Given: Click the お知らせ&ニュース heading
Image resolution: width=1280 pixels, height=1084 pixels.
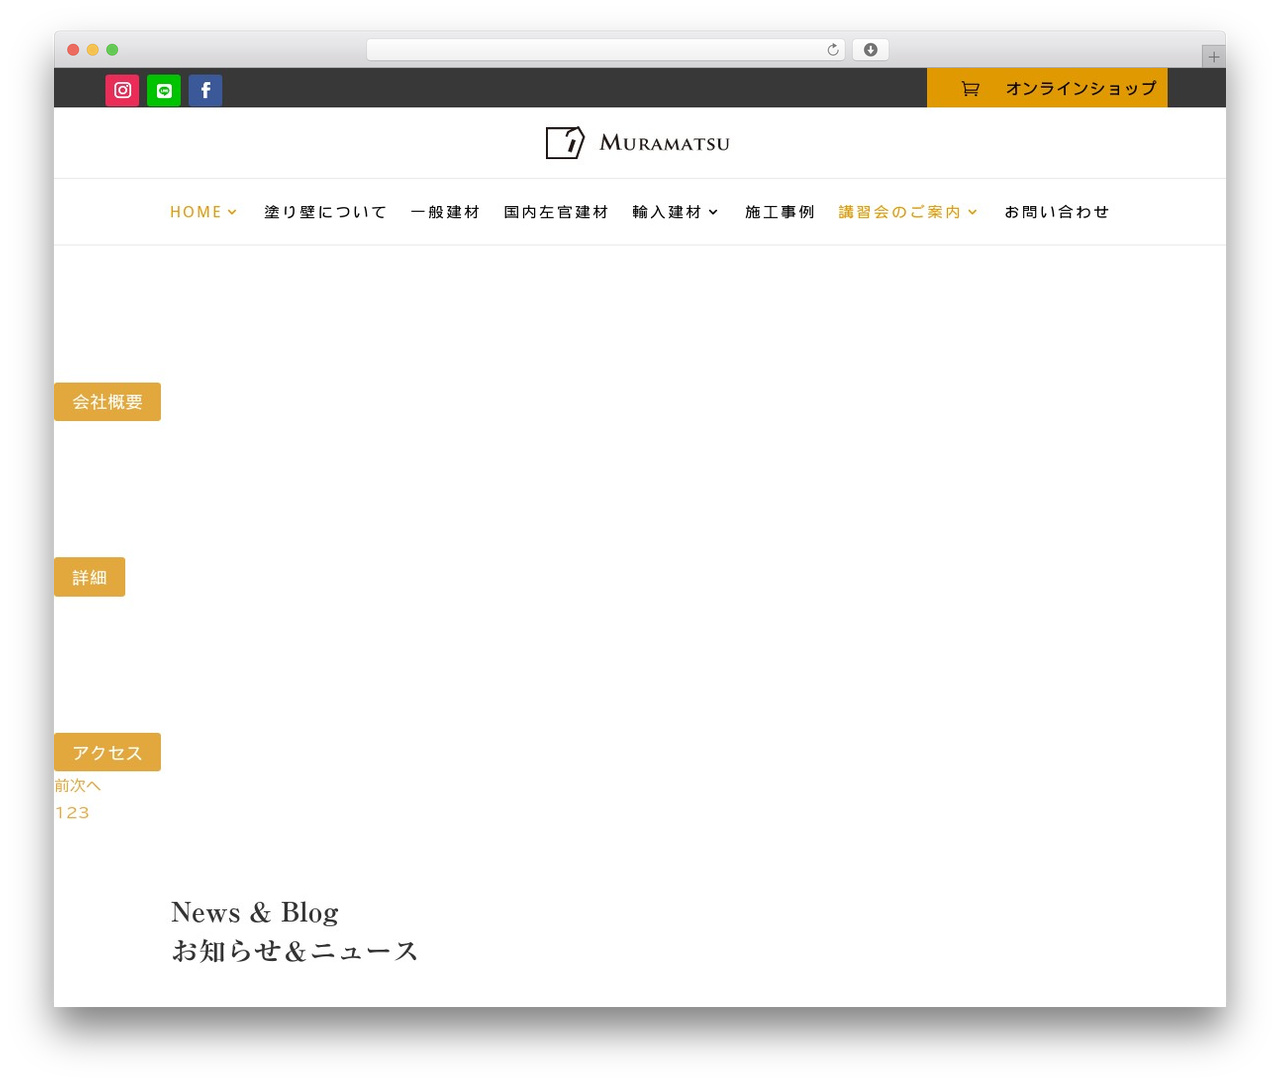Looking at the screenshot, I should tap(294, 951).
